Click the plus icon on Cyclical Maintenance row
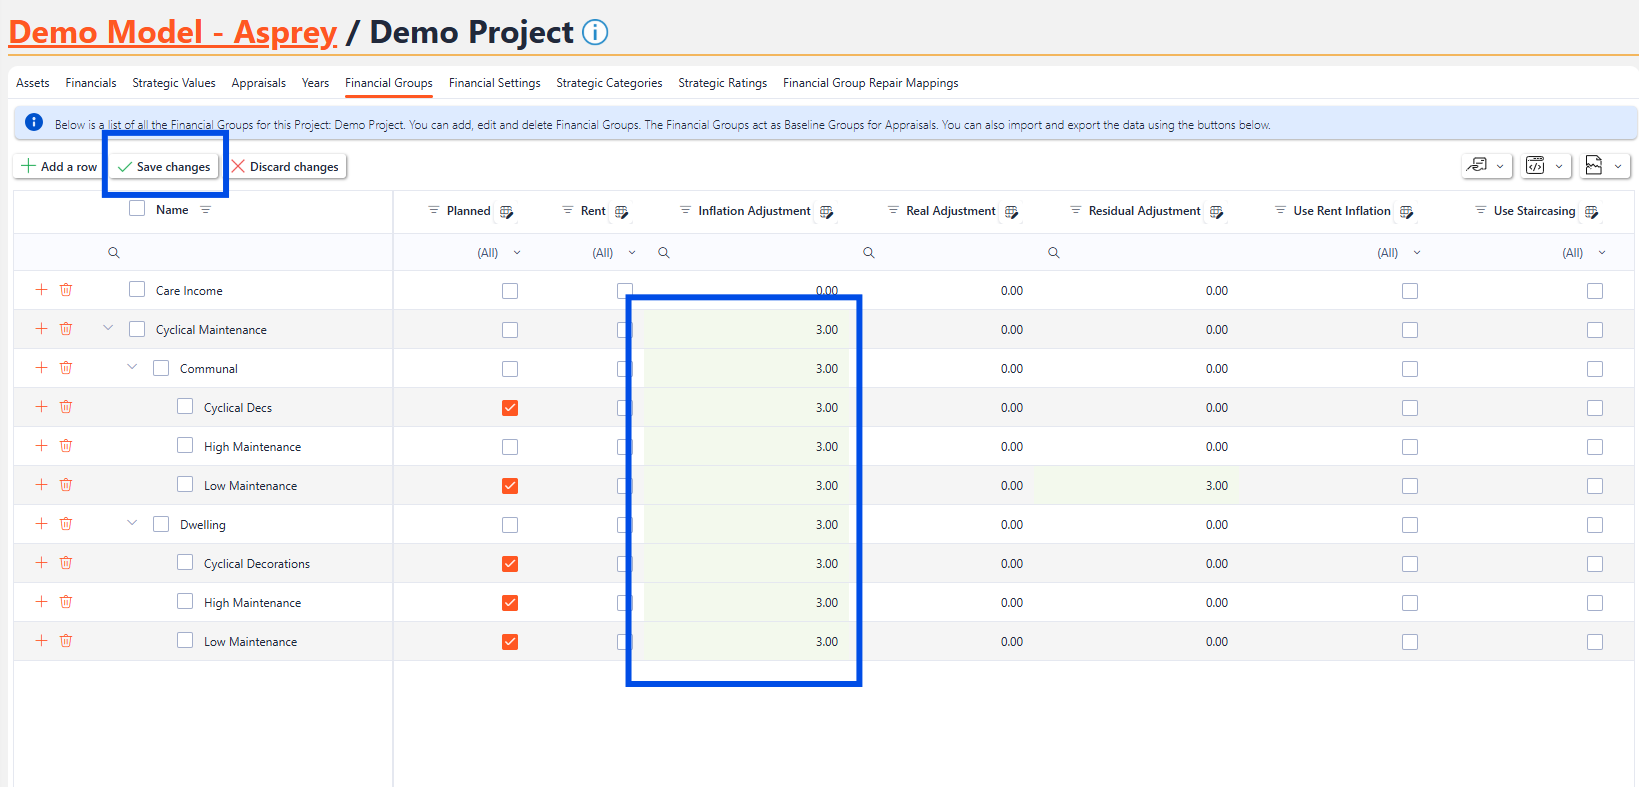 tap(41, 329)
